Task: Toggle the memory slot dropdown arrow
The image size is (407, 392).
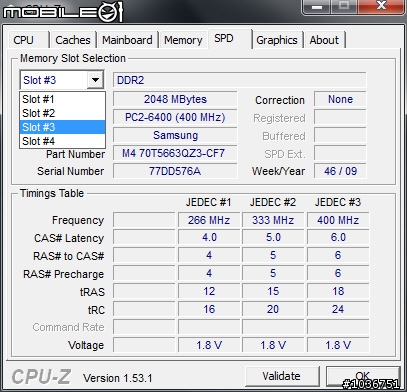Action: [95, 80]
